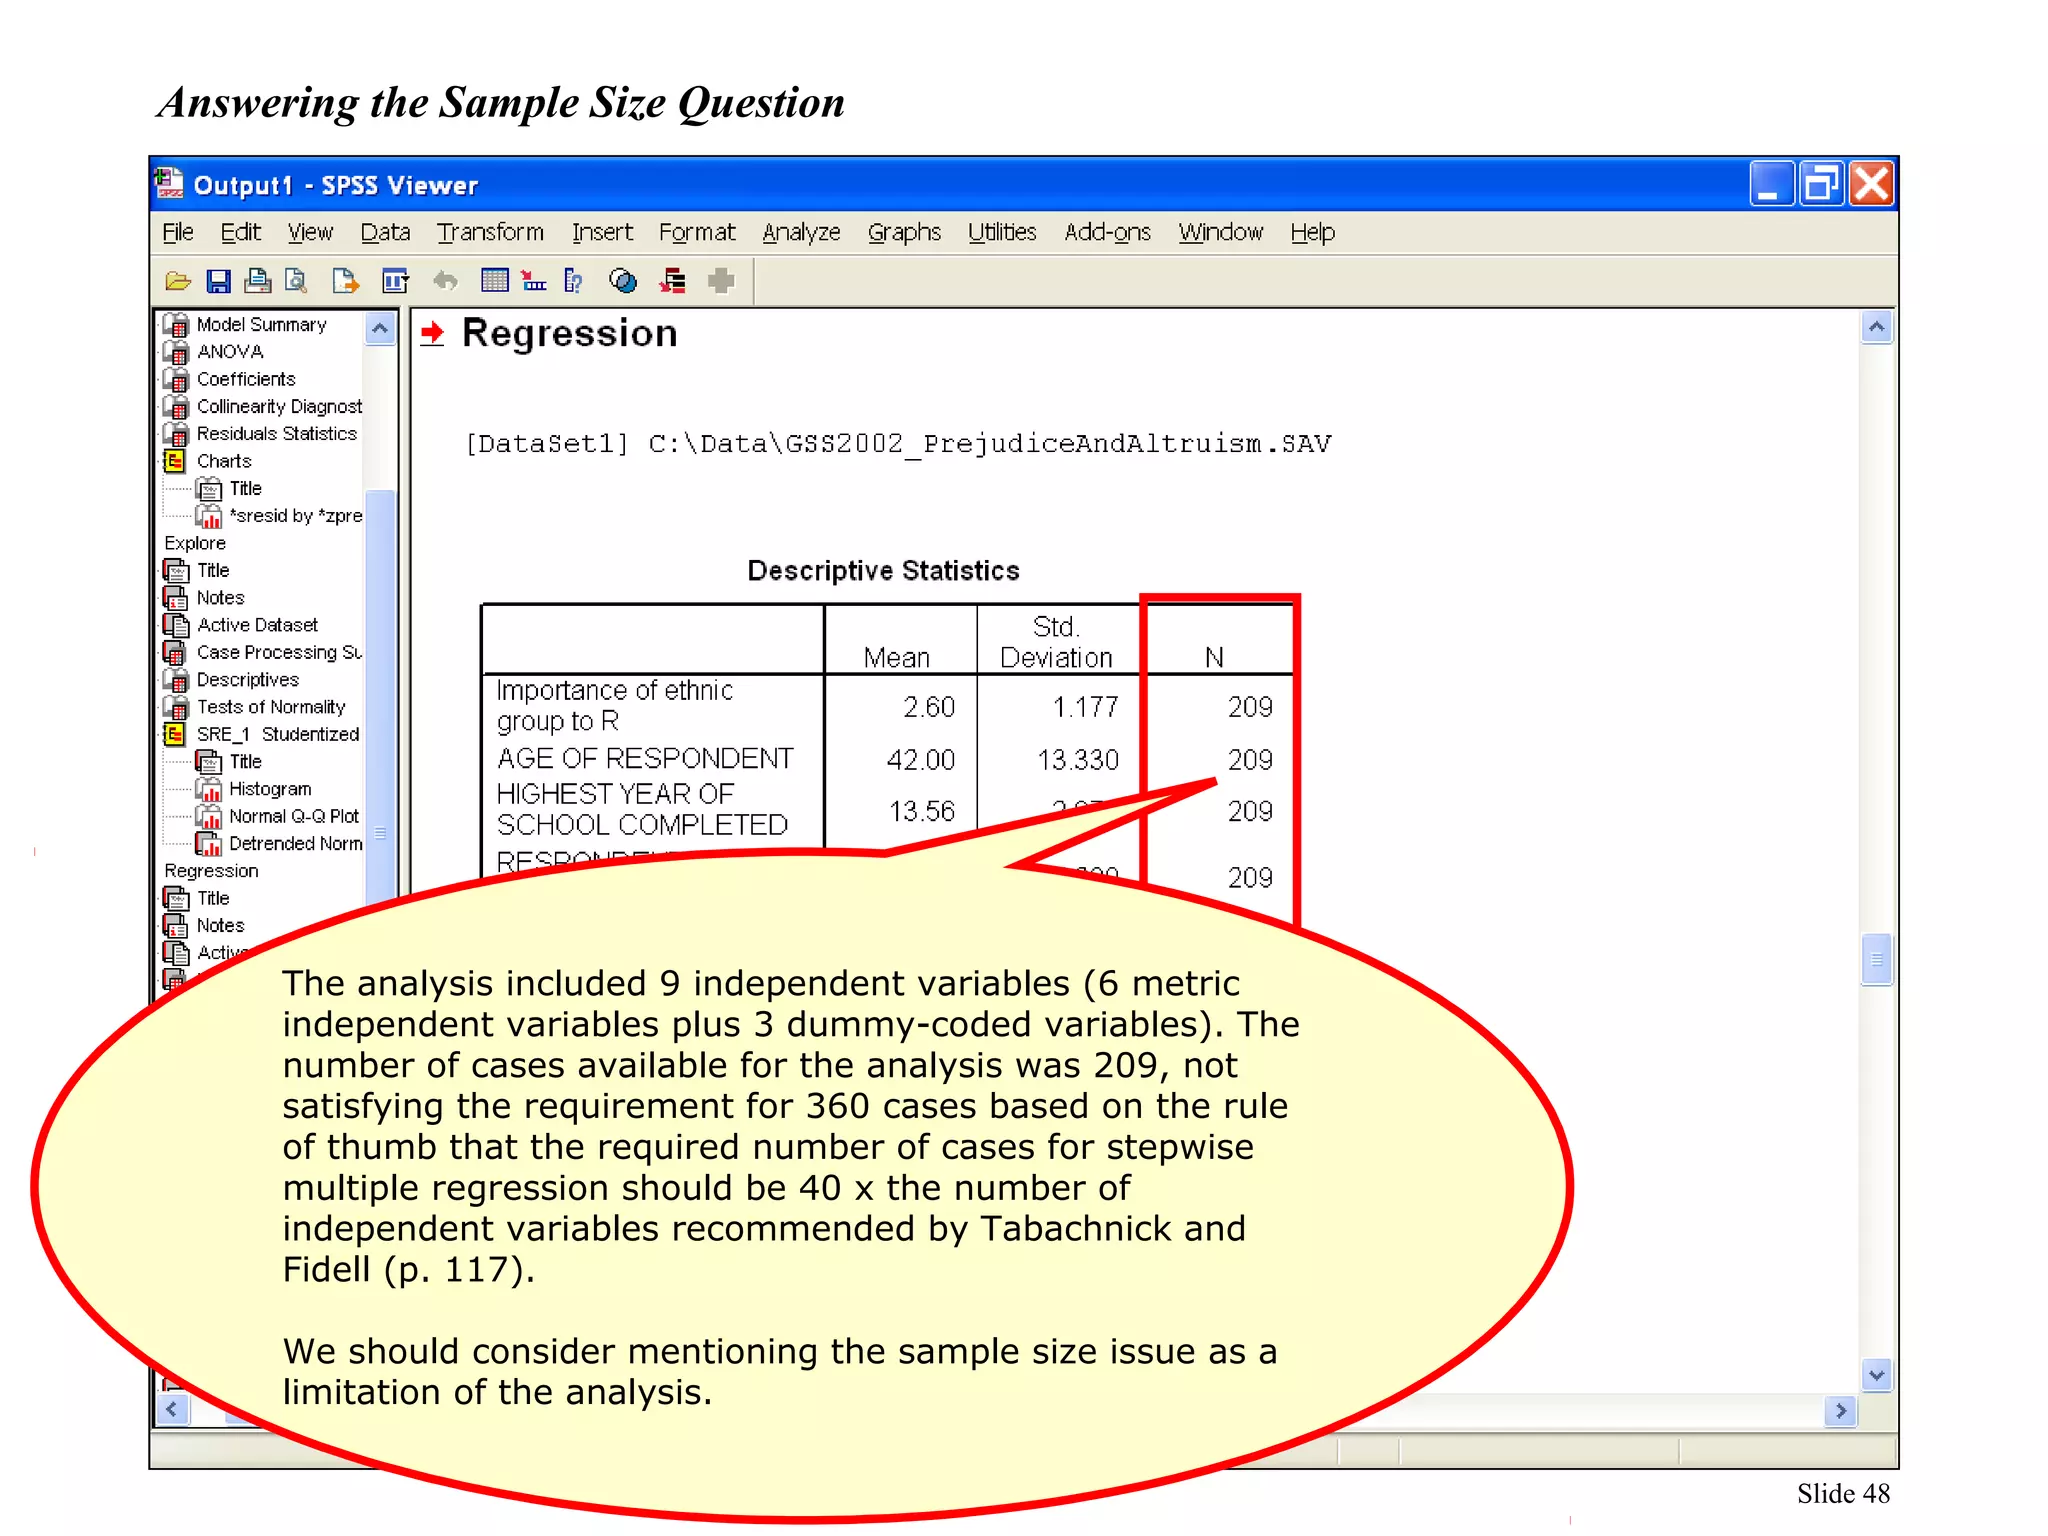Open the Help menu

point(1312,232)
